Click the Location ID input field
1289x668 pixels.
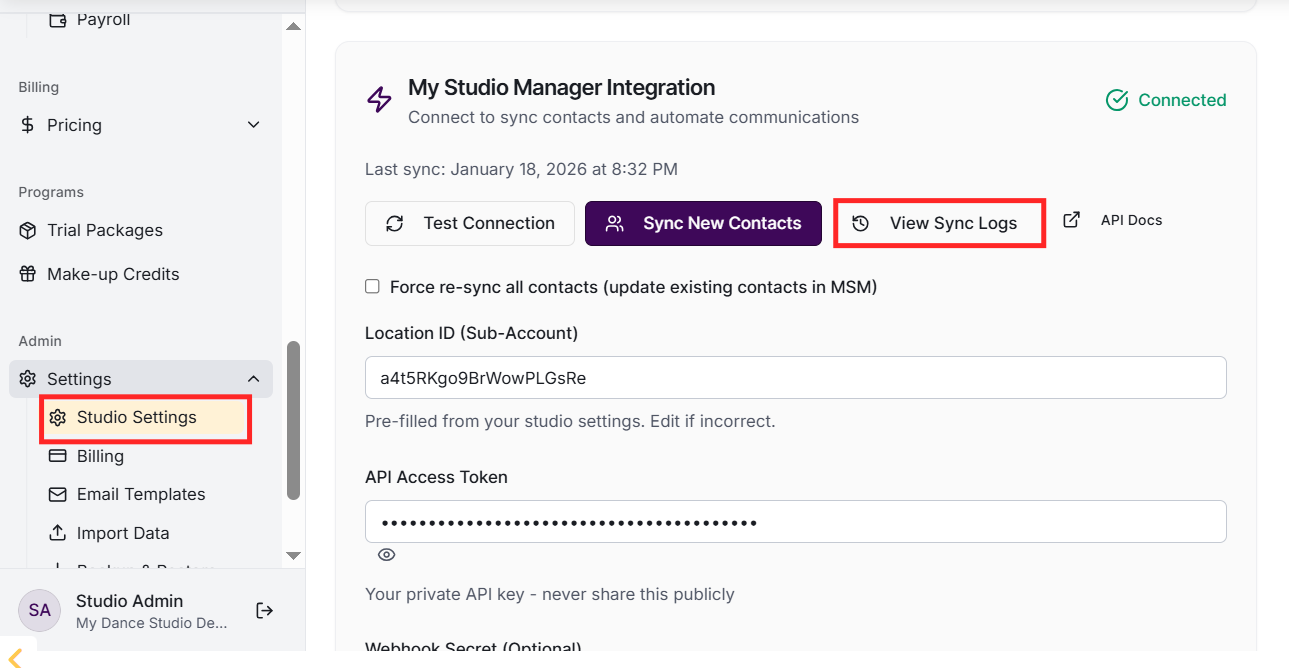click(795, 378)
